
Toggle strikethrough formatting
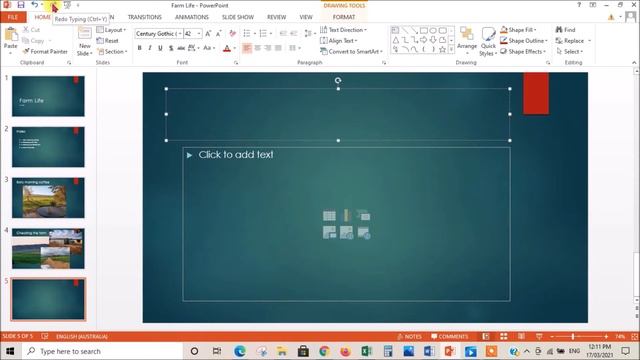tap(181, 48)
